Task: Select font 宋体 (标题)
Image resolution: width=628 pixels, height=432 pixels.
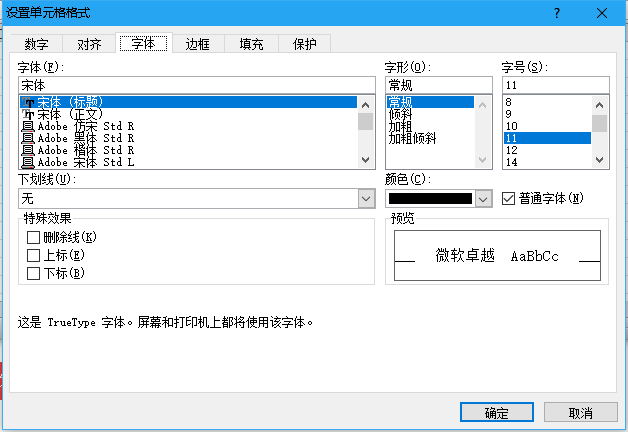Action: point(188,102)
